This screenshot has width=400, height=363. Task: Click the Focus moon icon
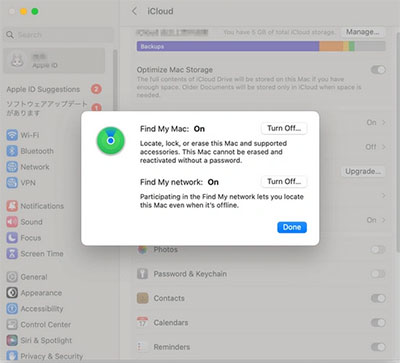pyautogui.click(x=12, y=238)
